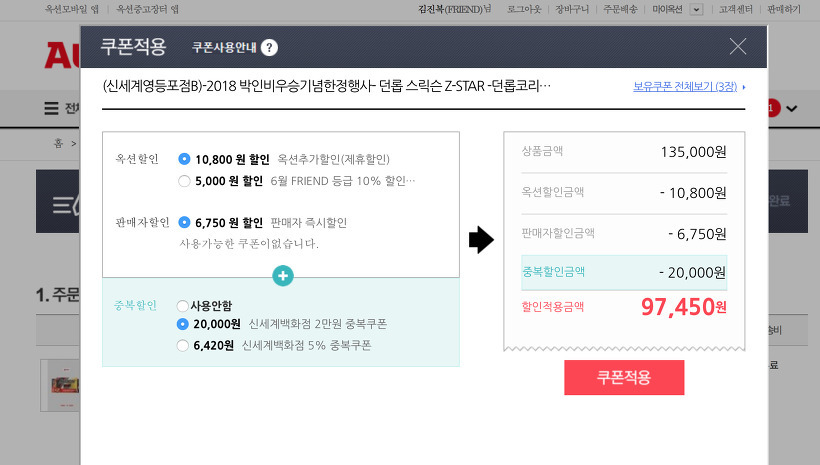Viewport: 820px width, 465px height.
Task: Click the teal plus icon between discount sections
Action: click(x=283, y=276)
